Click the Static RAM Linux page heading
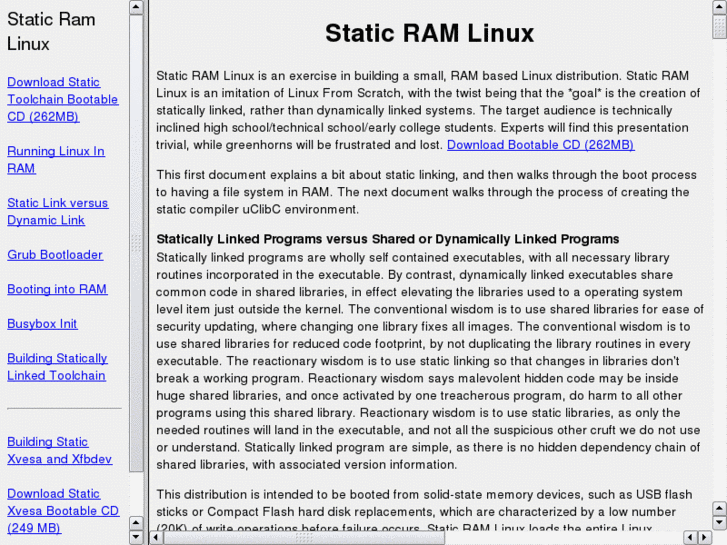Image resolution: width=727 pixels, height=545 pixels. point(429,33)
